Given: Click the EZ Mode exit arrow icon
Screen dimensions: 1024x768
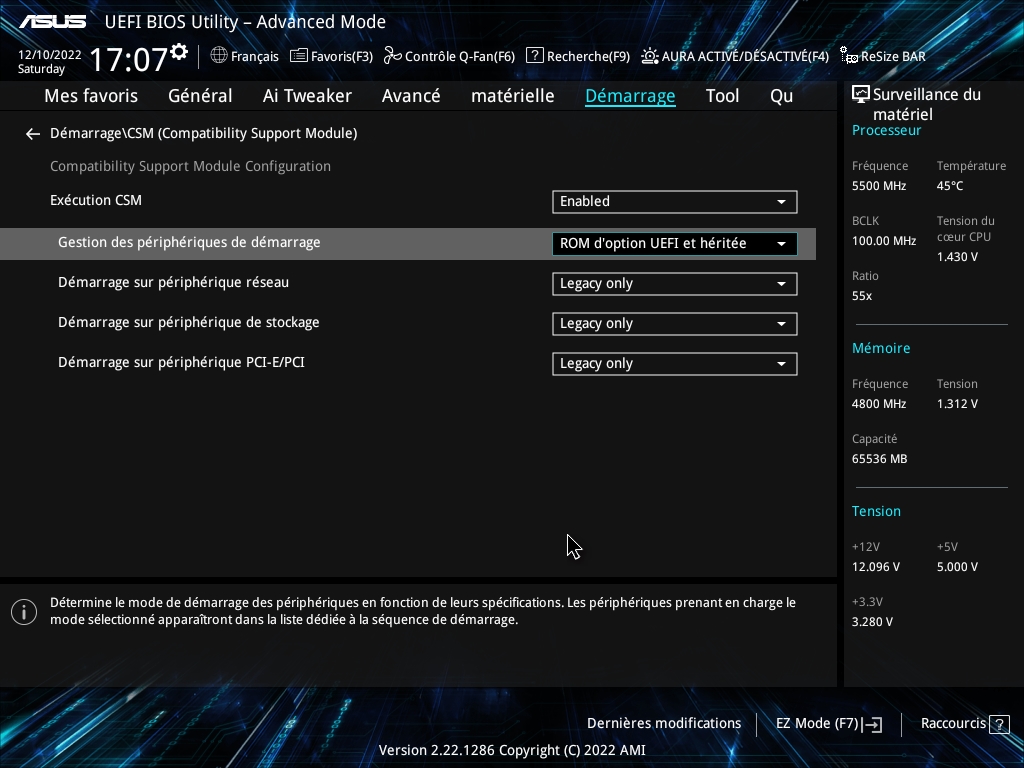Looking at the screenshot, I should pos(872,724).
